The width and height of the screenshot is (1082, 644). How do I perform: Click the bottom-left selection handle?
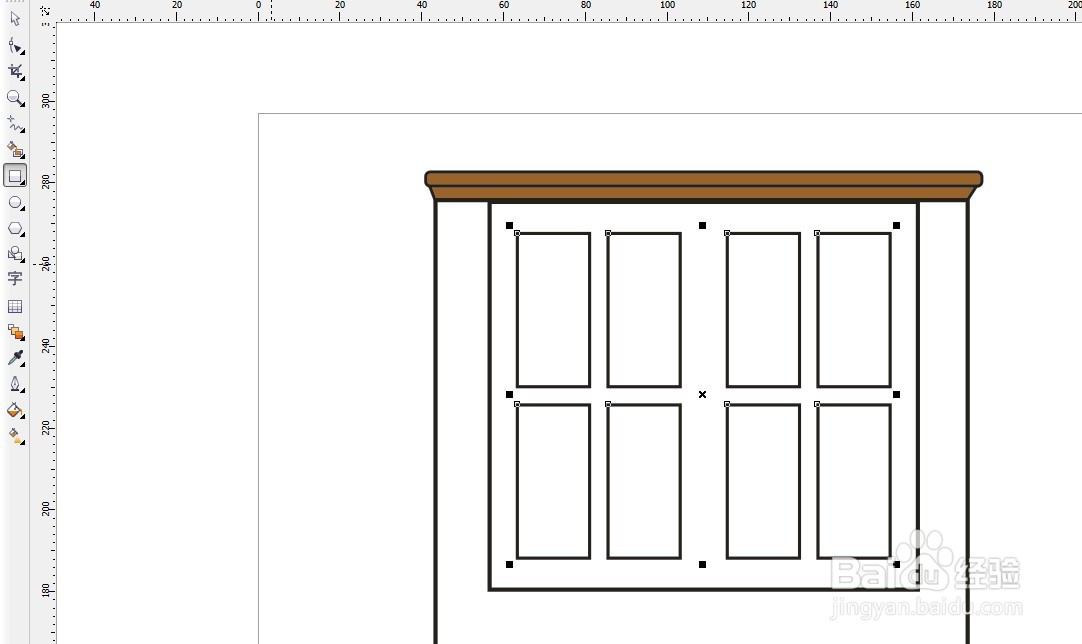509,565
